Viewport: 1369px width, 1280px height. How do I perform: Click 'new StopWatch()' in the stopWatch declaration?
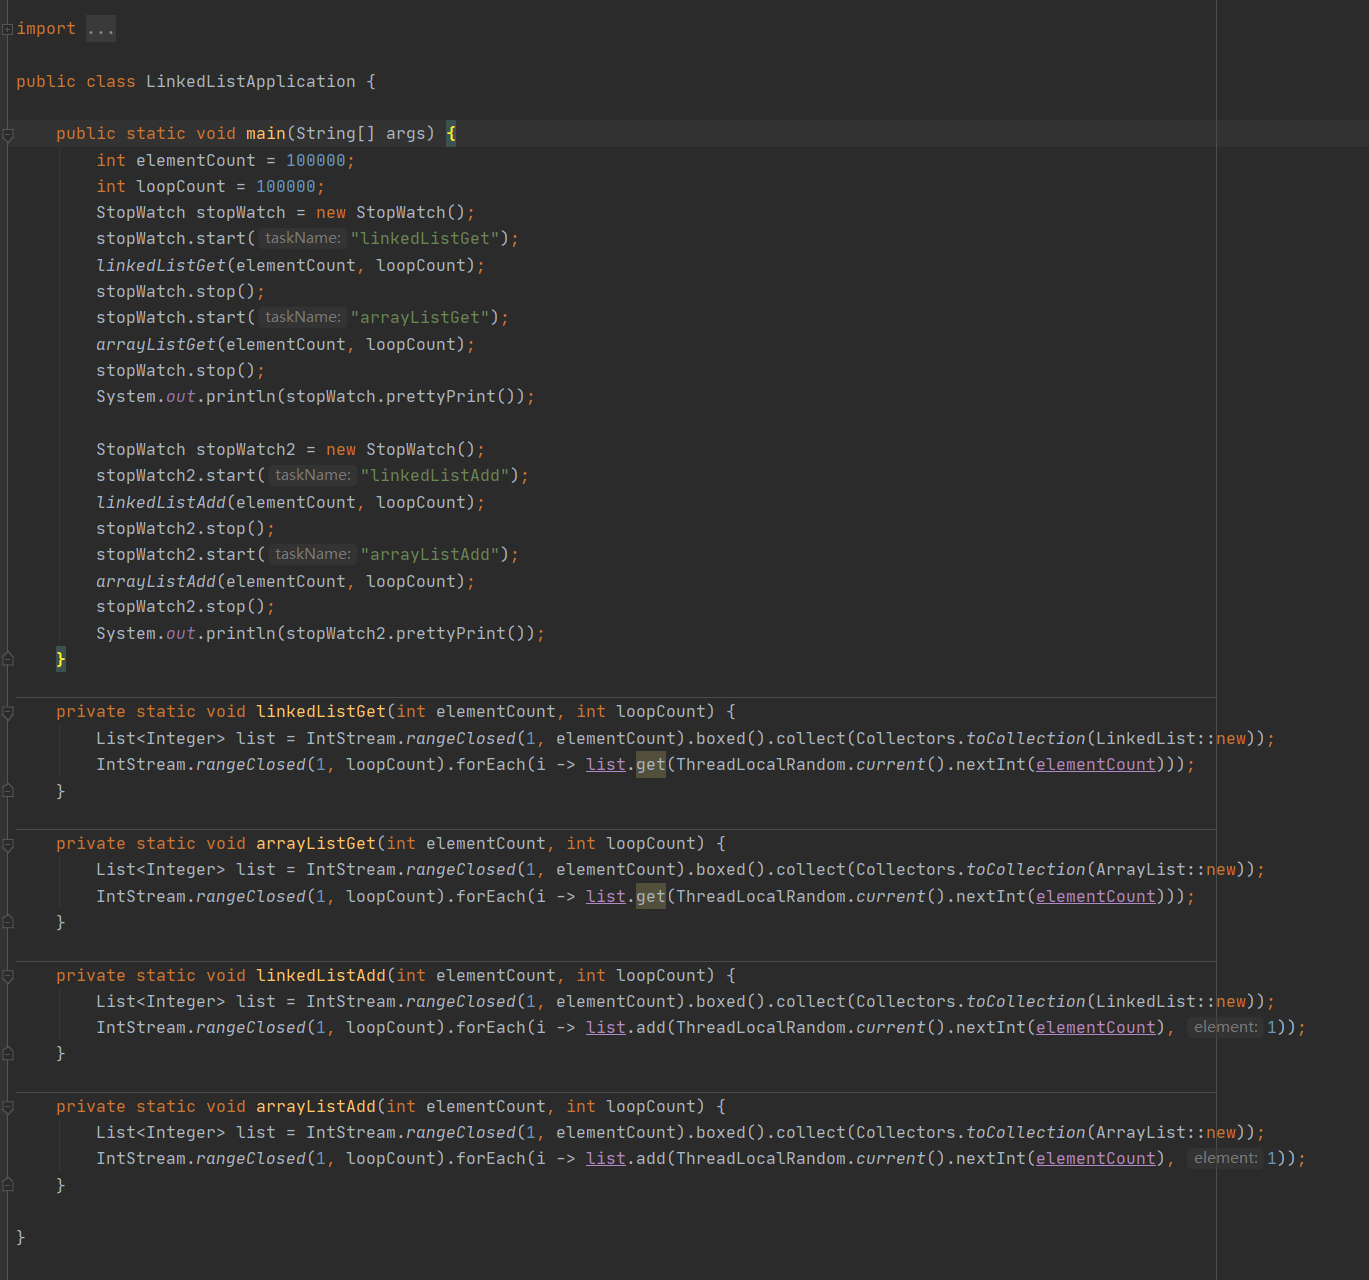pyautogui.click(x=391, y=213)
